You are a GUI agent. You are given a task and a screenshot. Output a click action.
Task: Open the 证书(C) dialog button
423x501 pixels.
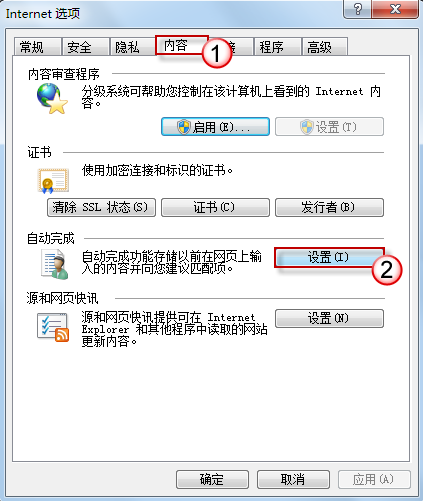215,207
